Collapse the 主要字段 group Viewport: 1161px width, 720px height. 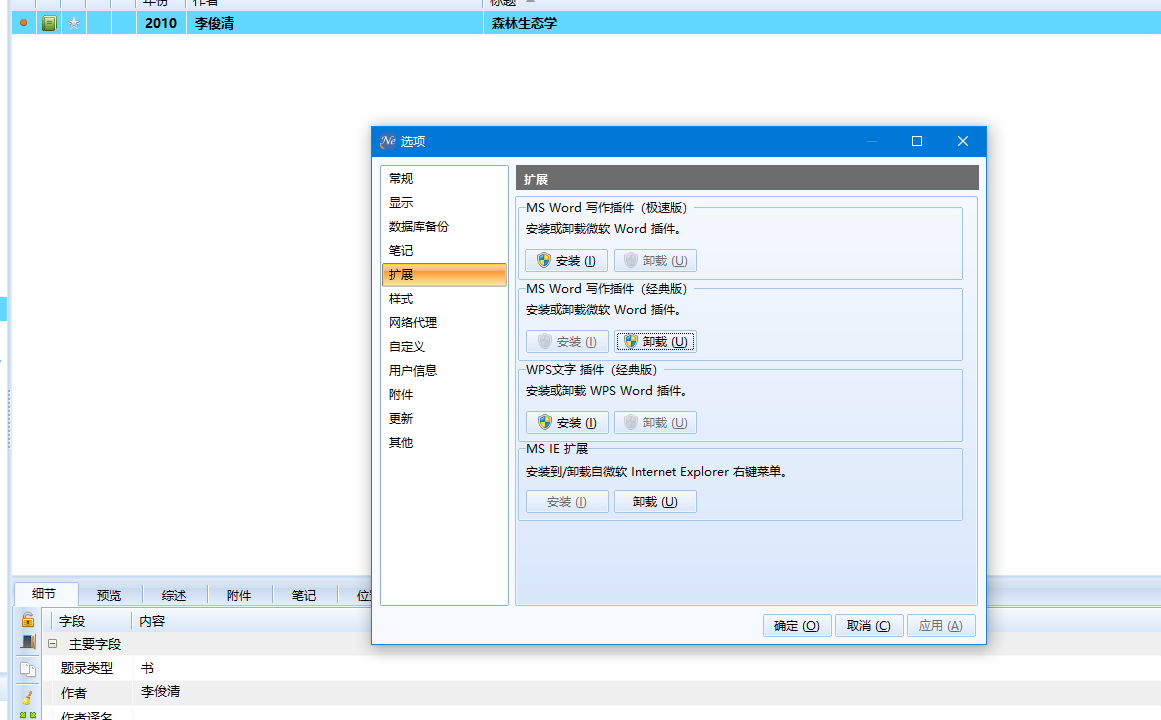click(x=53, y=644)
